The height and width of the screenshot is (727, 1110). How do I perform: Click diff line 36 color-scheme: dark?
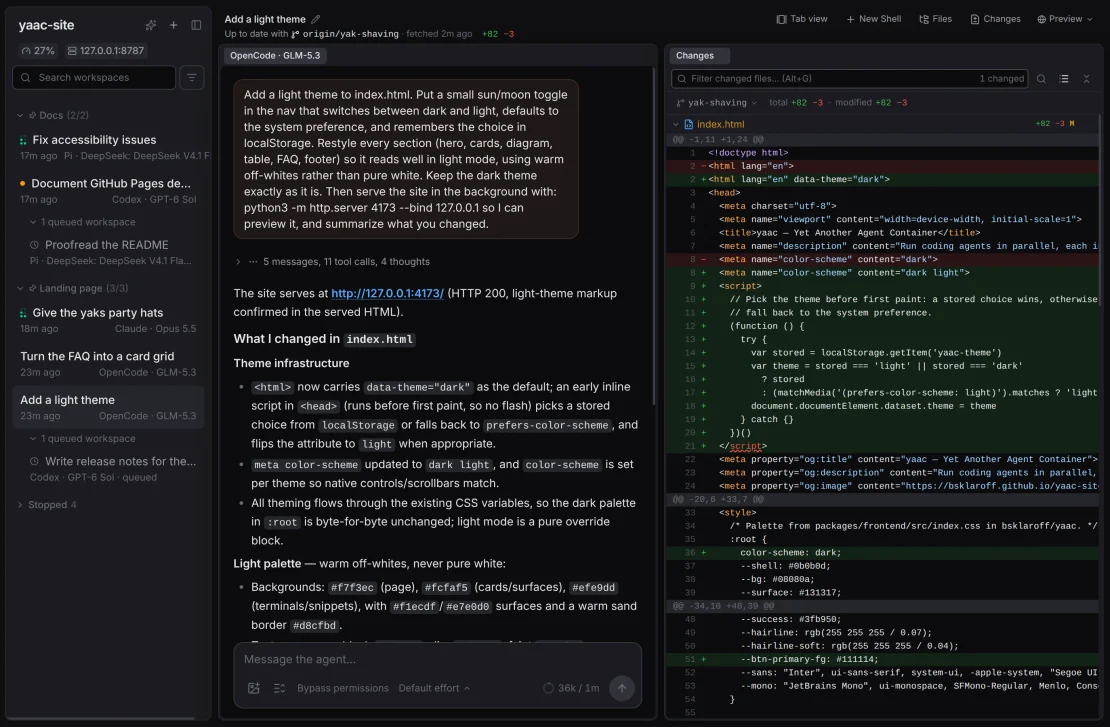(x=882, y=552)
